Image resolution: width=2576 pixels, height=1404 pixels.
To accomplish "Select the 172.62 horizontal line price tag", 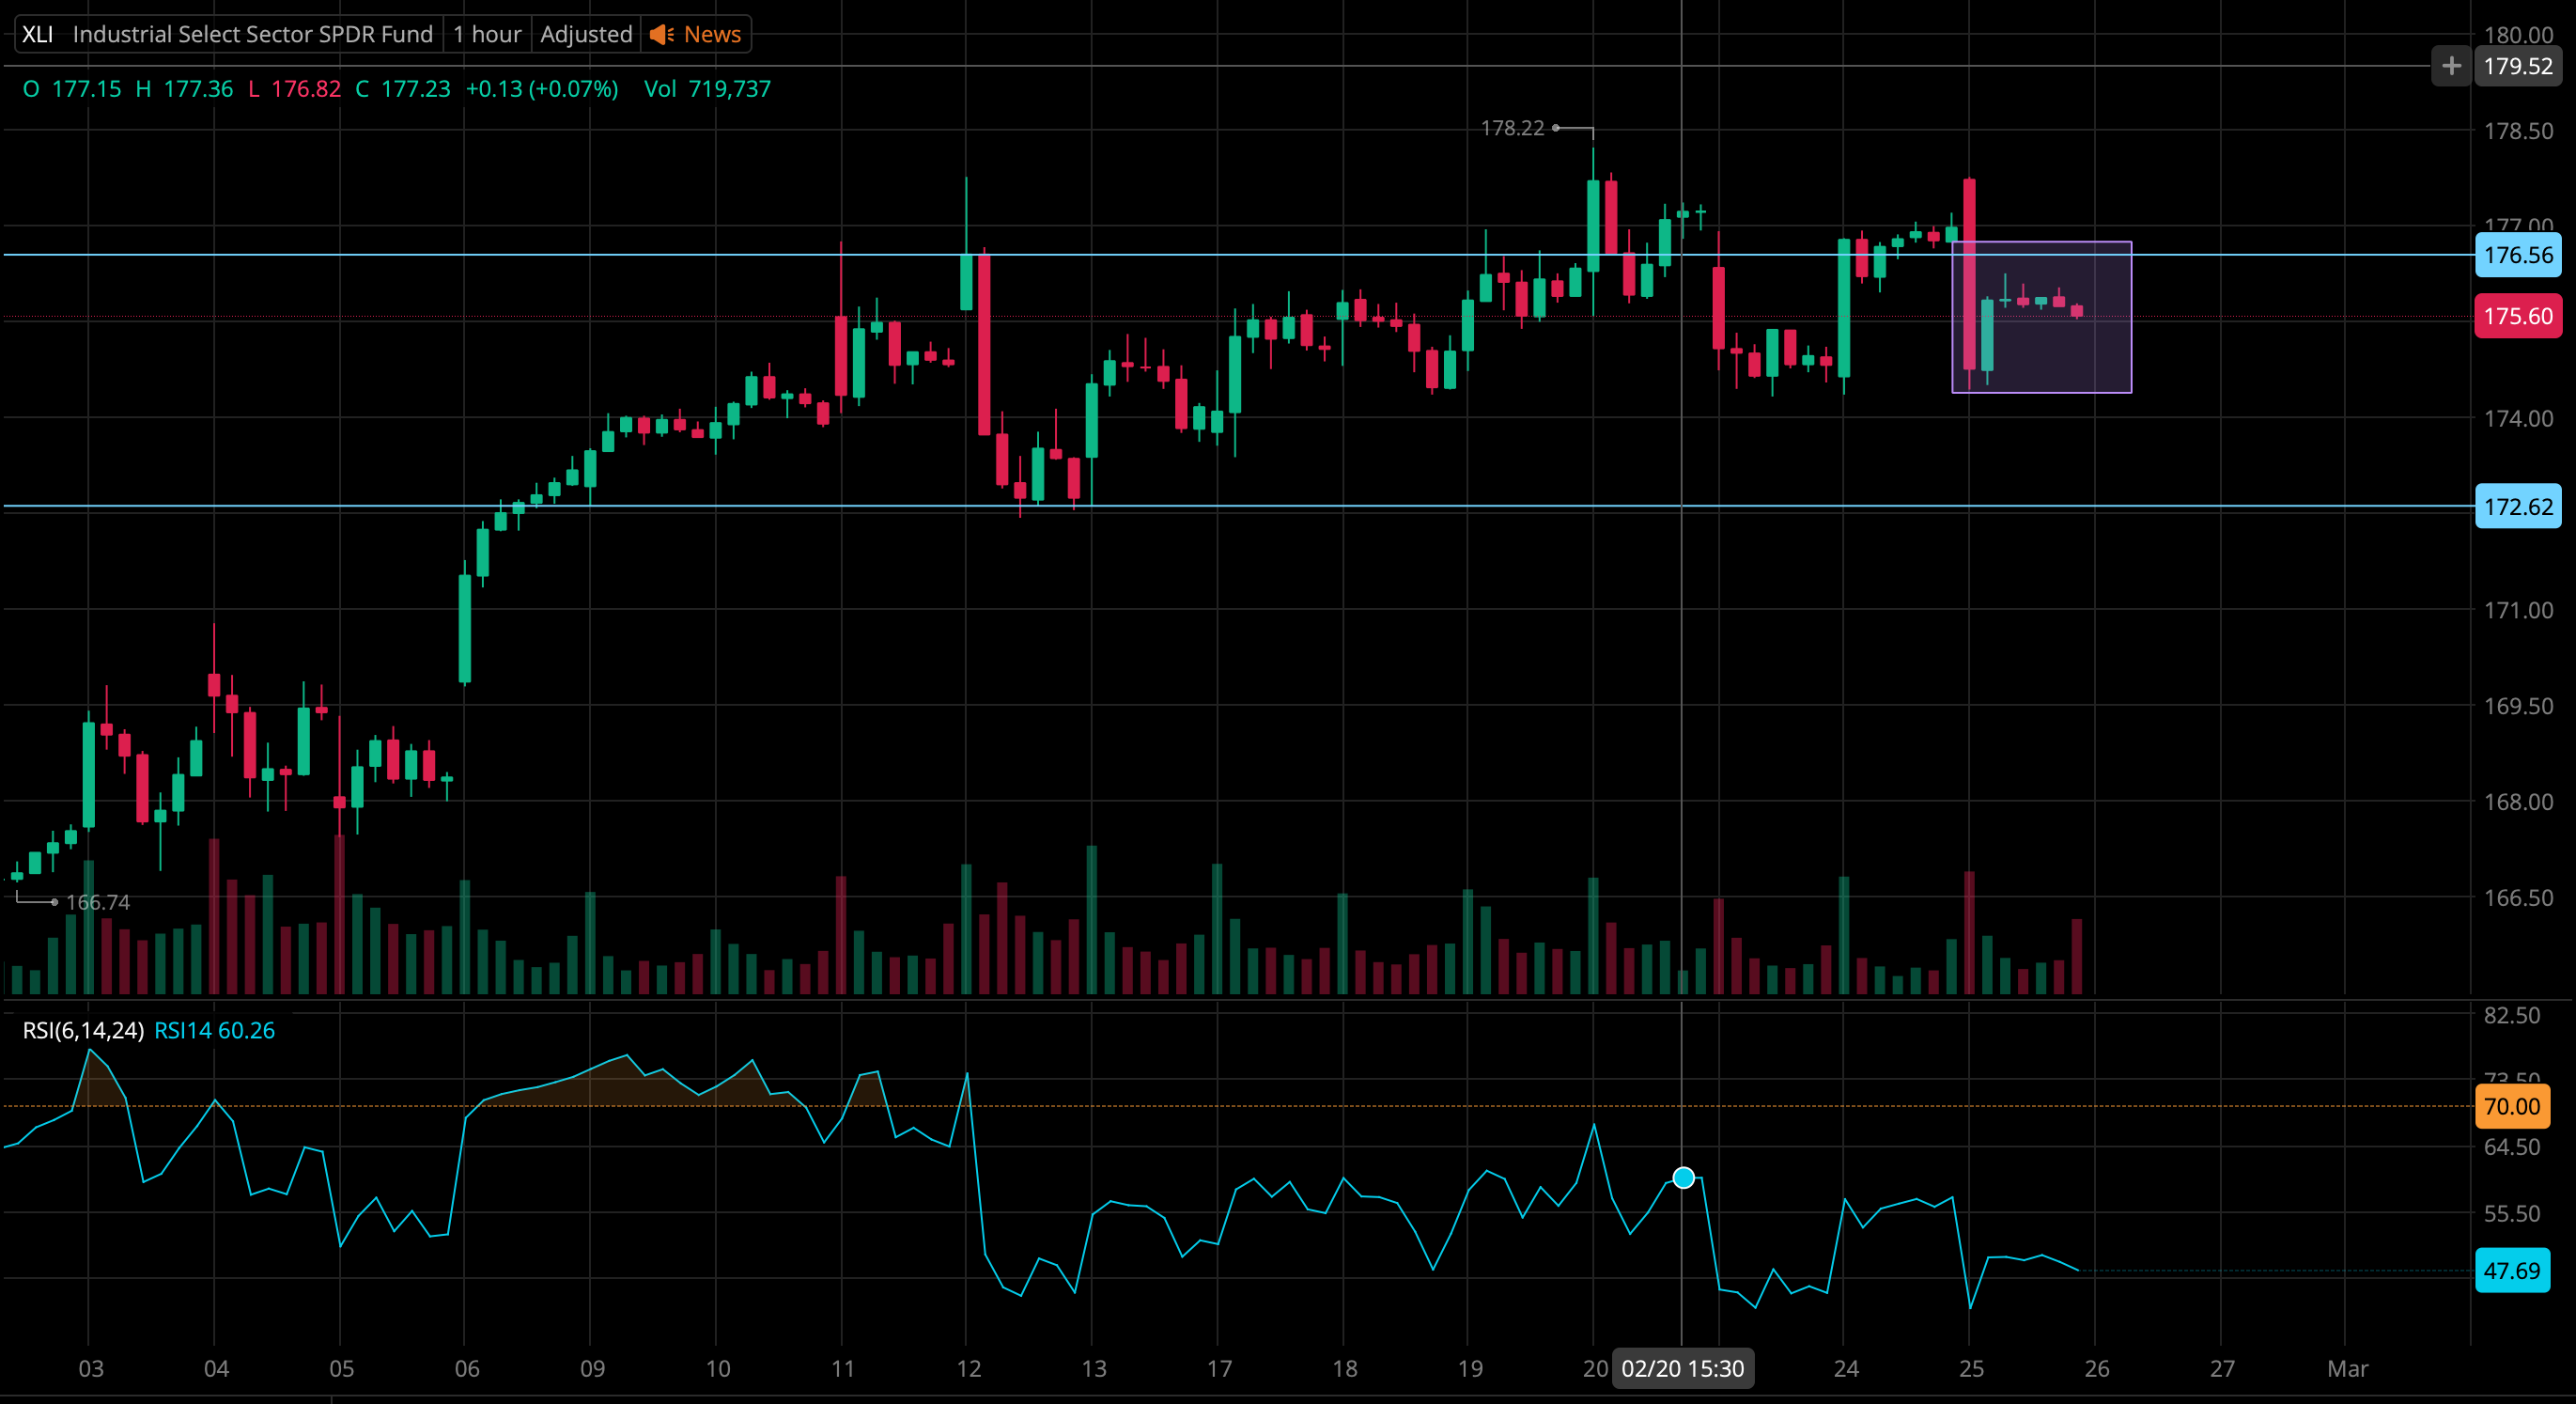I will click(x=2517, y=507).
